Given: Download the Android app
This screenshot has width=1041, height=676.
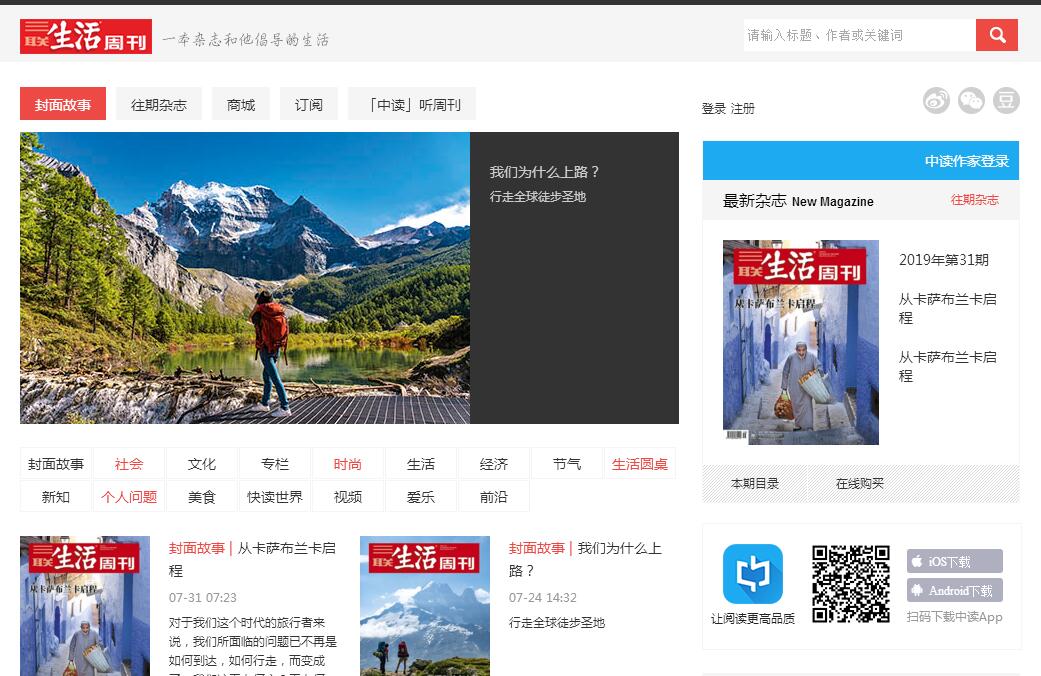Looking at the screenshot, I should click(x=954, y=591).
